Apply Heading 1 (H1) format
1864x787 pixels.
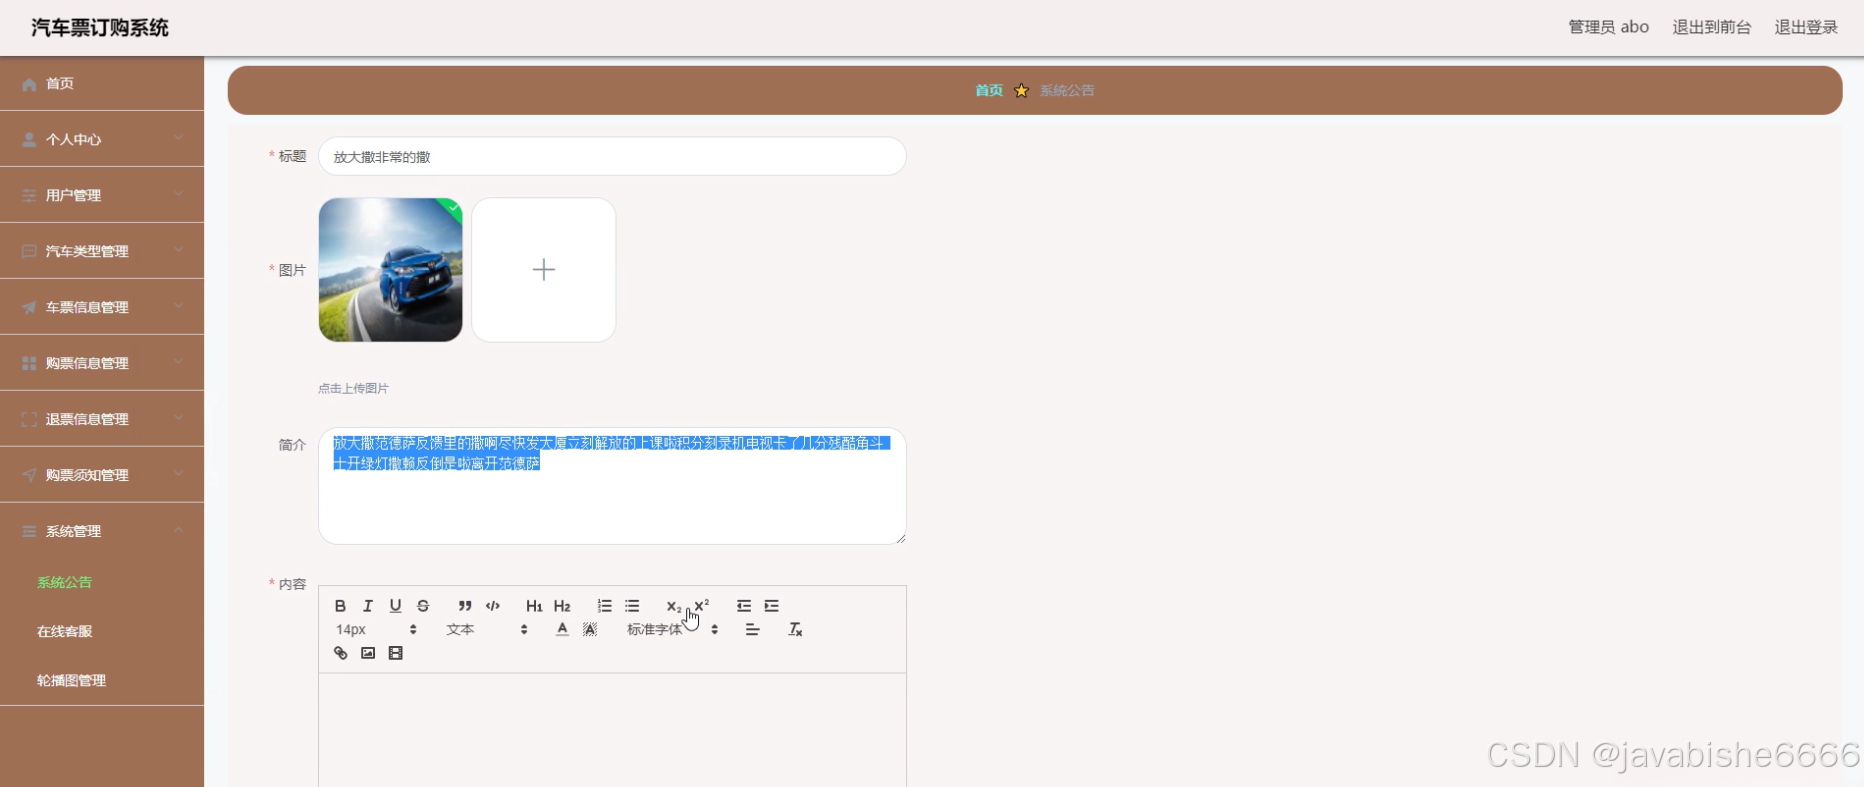pos(534,606)
